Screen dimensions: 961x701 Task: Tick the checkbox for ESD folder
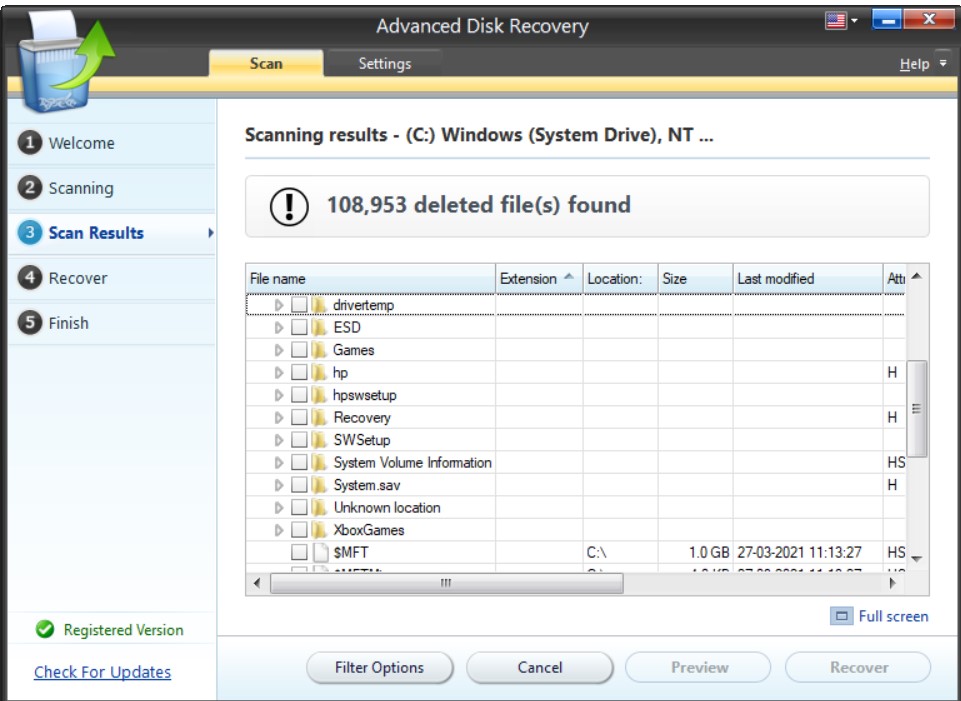(x=299, y=328)
